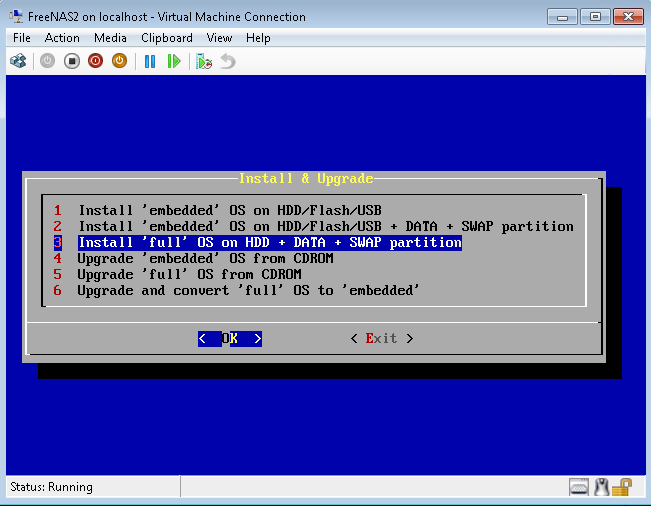Select option 3 Install 'full' OS on HDD

(x=257, y=242)
